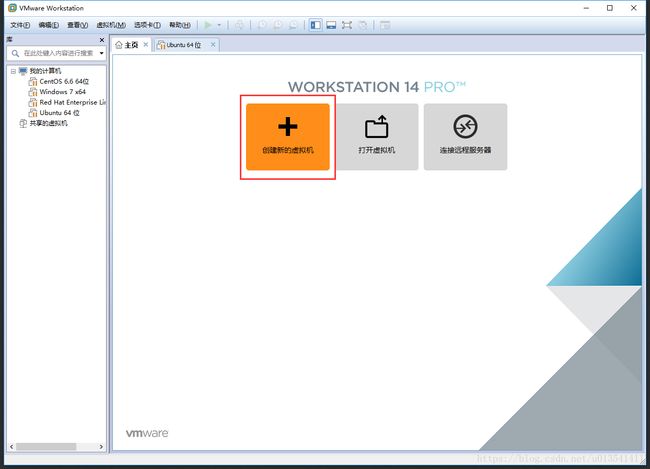Close the 主页 tab

pos(146,44)
